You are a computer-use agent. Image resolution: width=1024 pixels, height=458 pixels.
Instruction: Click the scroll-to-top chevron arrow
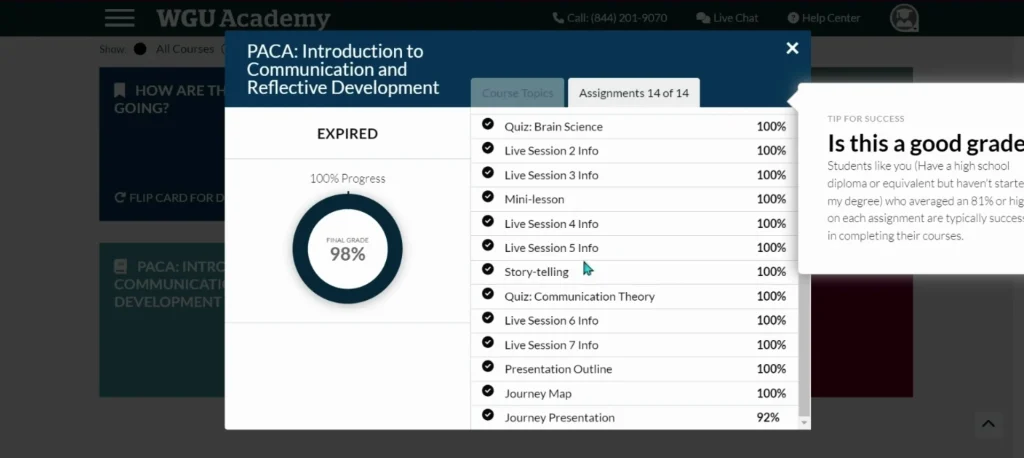point(988,424)
